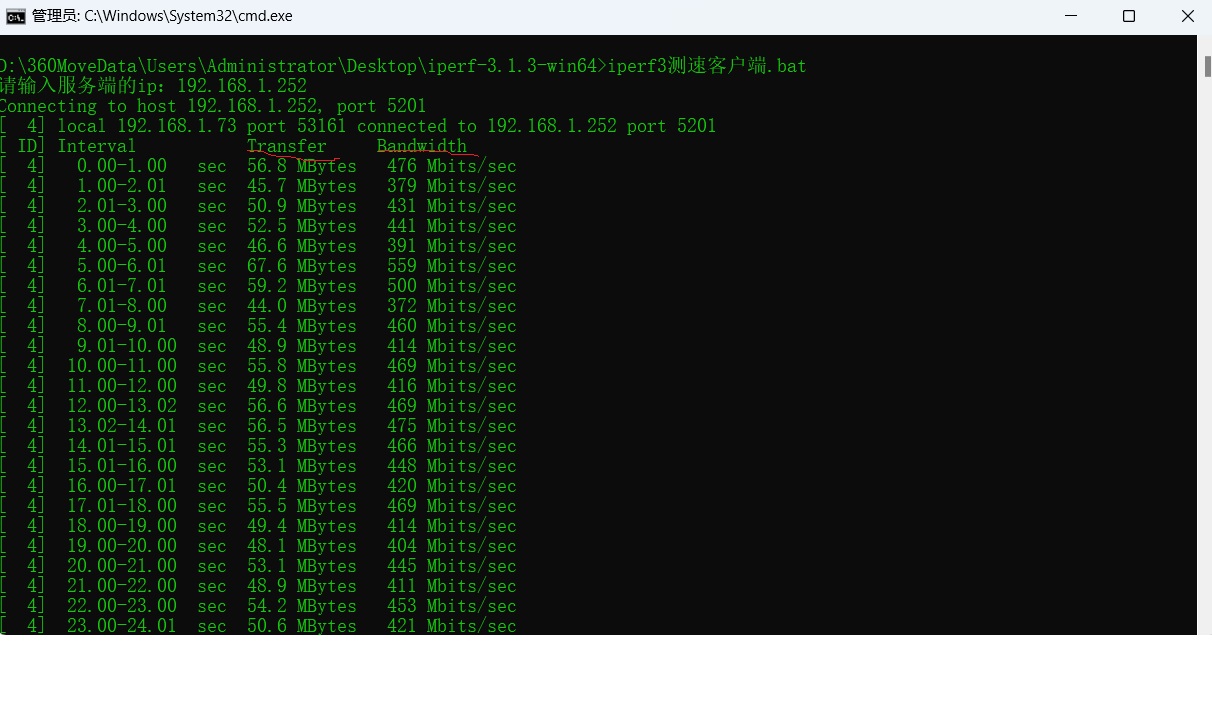This screenshot has width=1212, height=720.
Task: Click the 559 Mbits/sec bandwidth value
Action: tap(452, 266)
